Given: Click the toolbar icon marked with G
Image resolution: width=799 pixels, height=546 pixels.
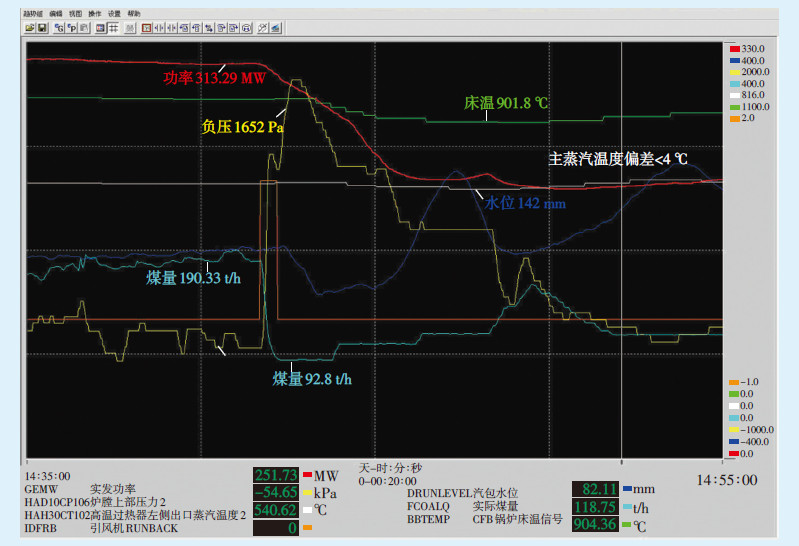Looking at the screenshot, I should pos(58,28).
